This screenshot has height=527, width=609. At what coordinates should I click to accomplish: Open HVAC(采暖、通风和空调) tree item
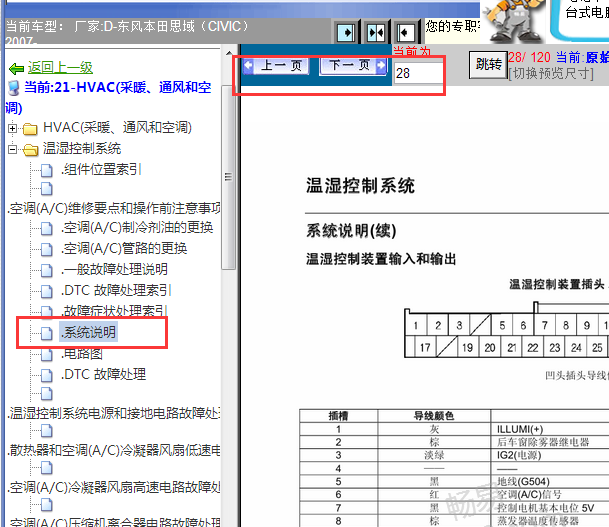pos(117,127)
